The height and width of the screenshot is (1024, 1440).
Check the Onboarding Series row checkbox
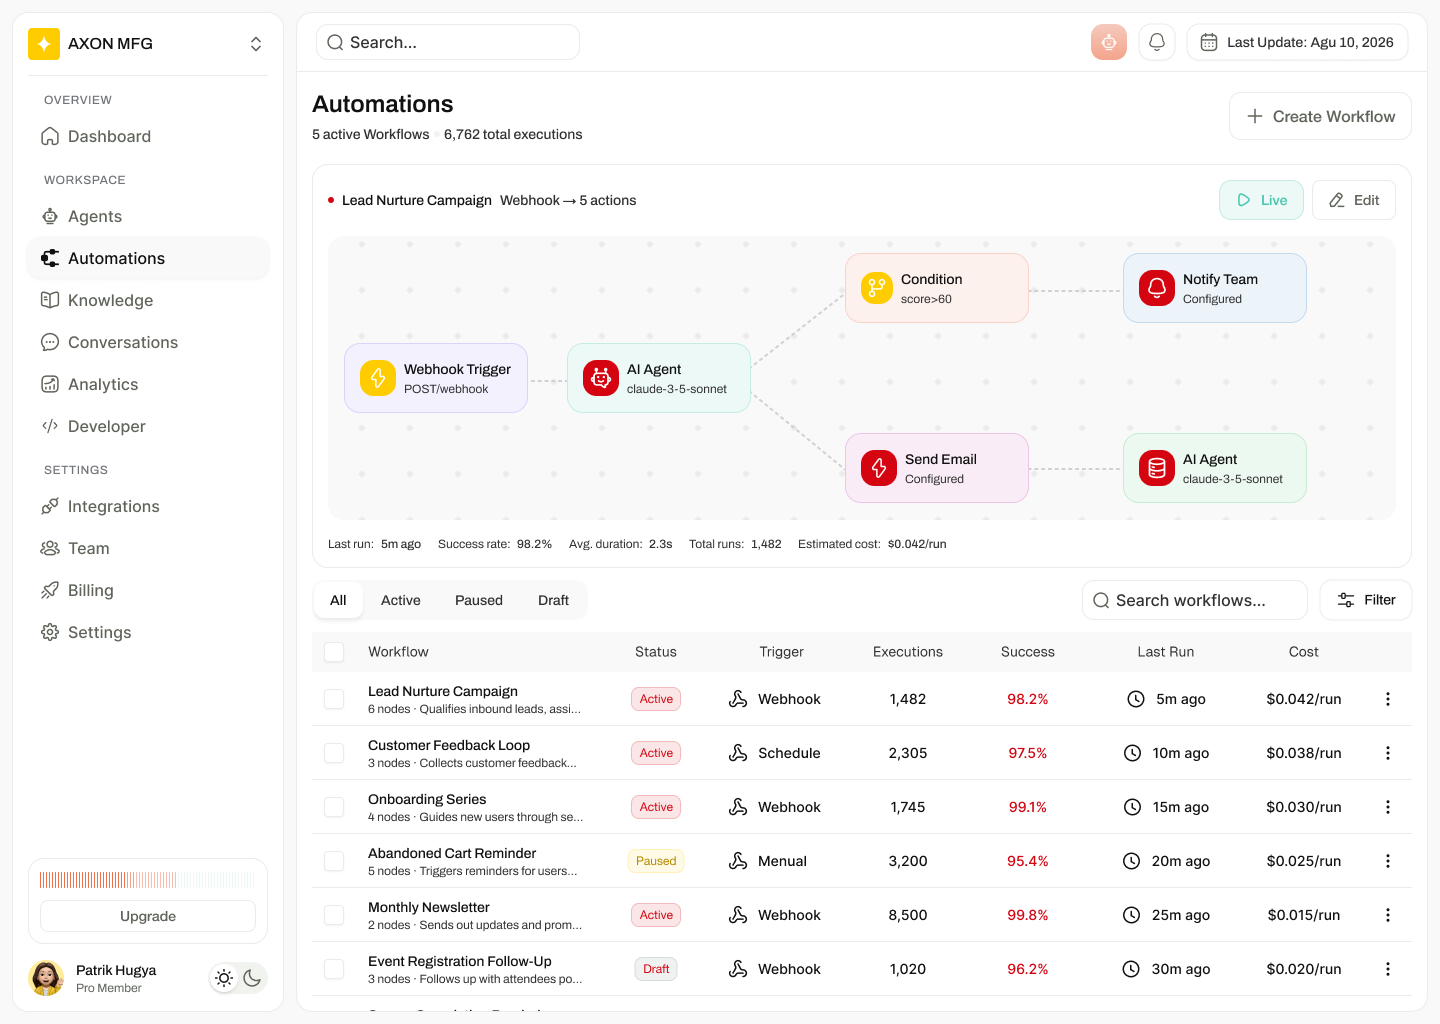pos(334,807)
